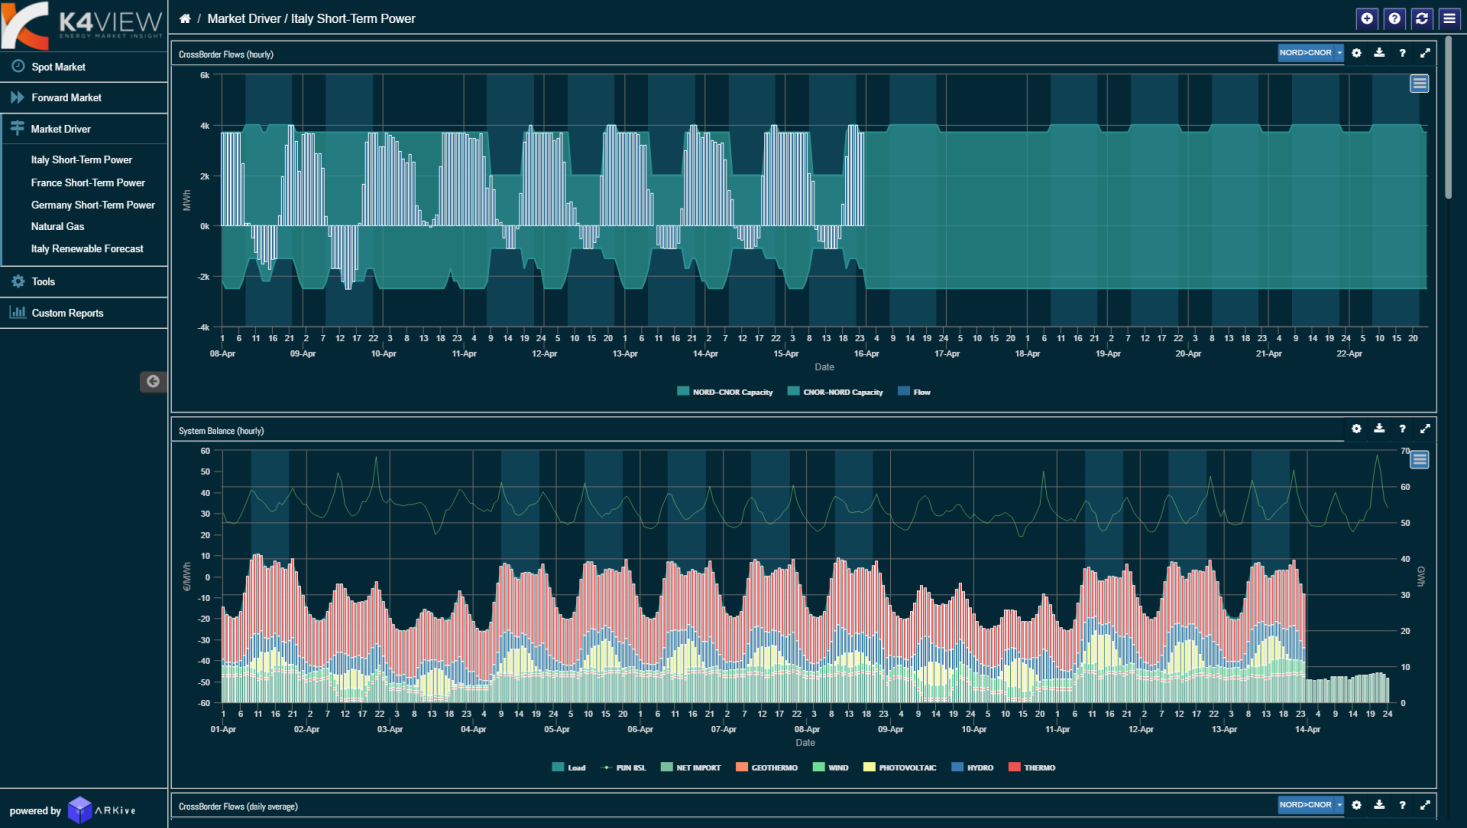Viewport: 1467px width, 828px height.
Task: Toggle THERMO series in legend
Action: point(1032,768)
